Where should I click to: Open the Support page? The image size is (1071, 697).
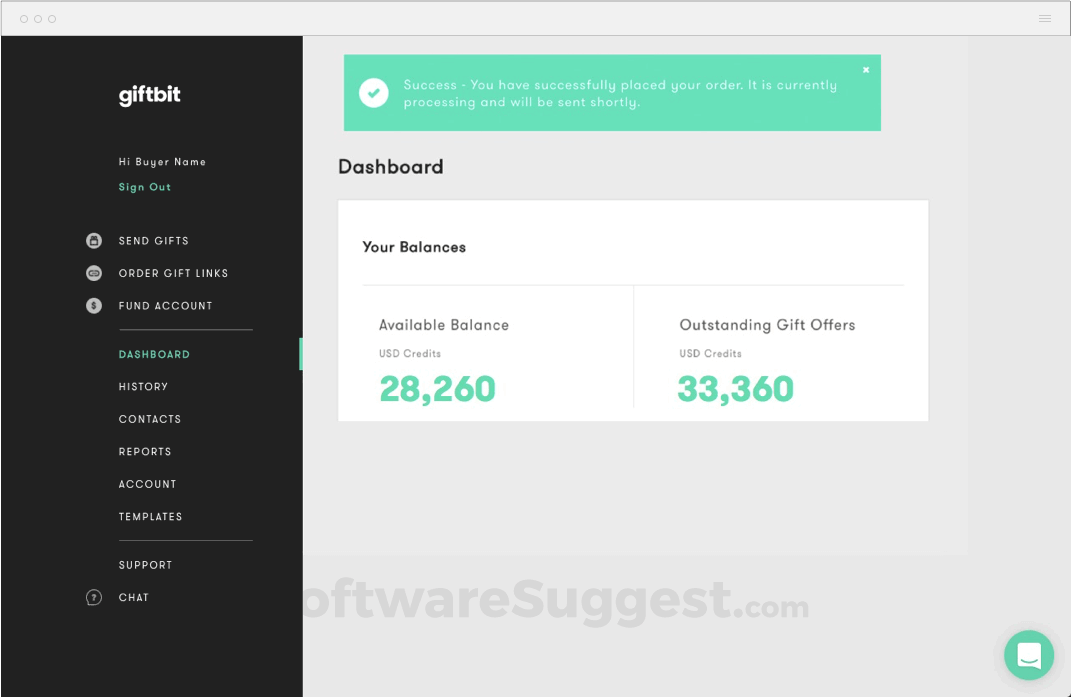coord(145,564)
